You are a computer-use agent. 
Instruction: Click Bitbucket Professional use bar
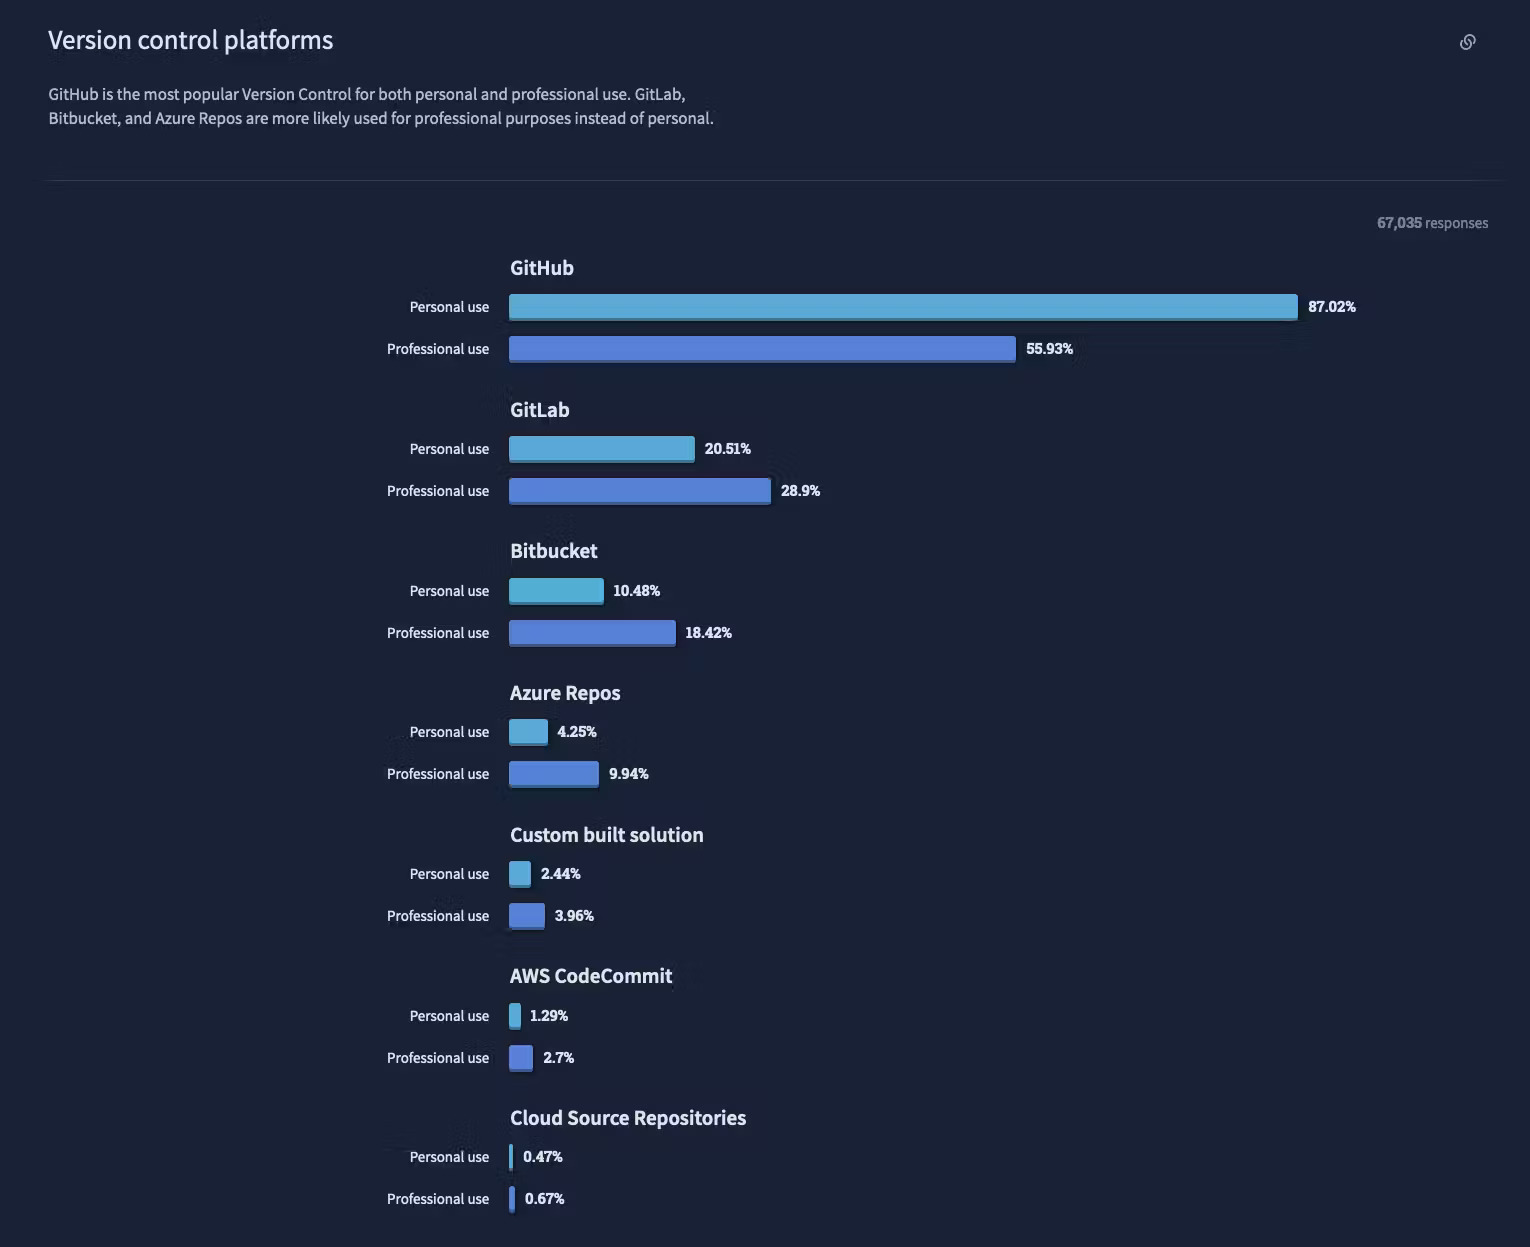click(592, 633)
